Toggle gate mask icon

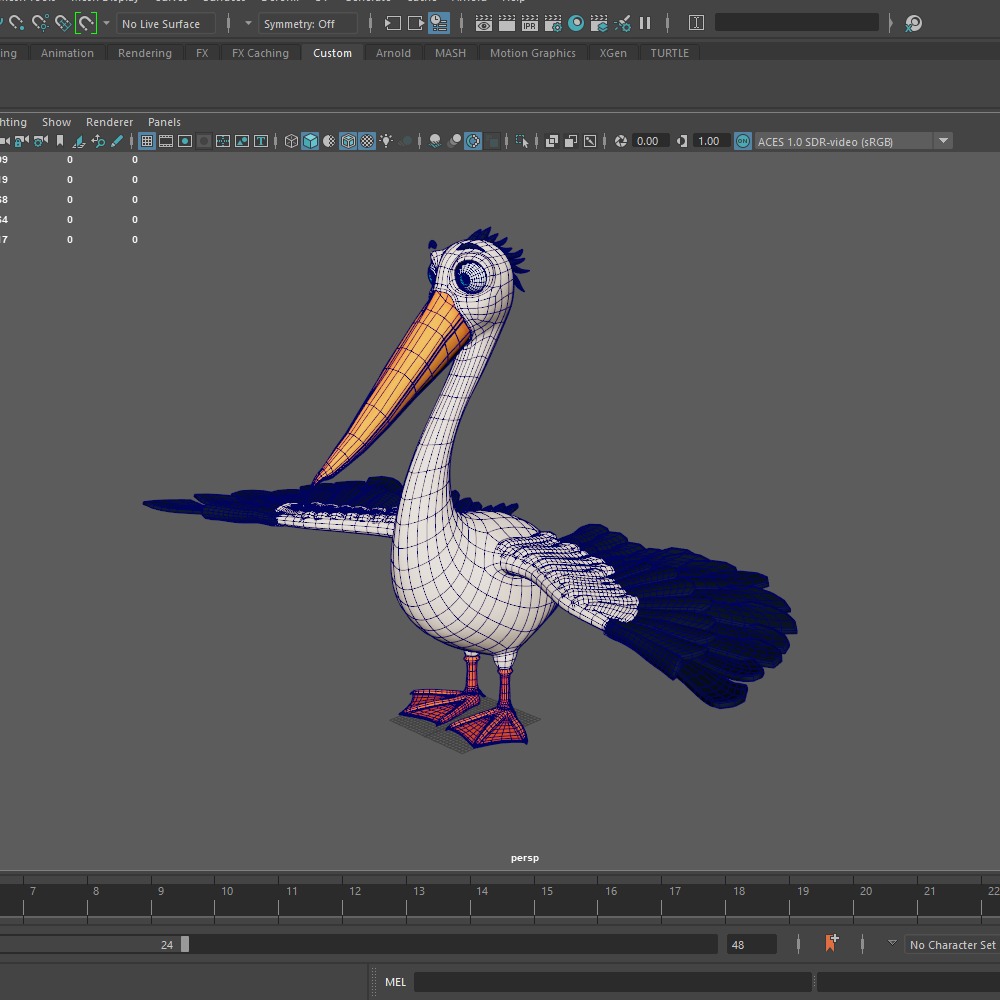coord(204,141)
